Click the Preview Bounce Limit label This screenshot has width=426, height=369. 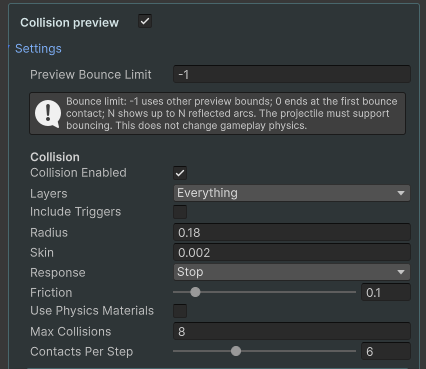coord(91,74)
